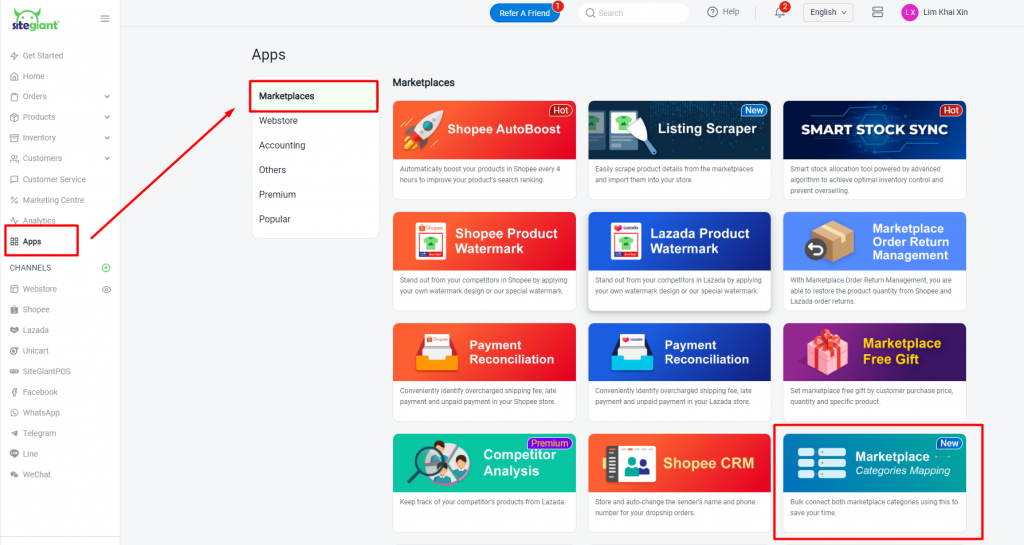1024x545 pixels.
Task: Click the Lazada heart icon in sidebar
Action: point(14,330)
